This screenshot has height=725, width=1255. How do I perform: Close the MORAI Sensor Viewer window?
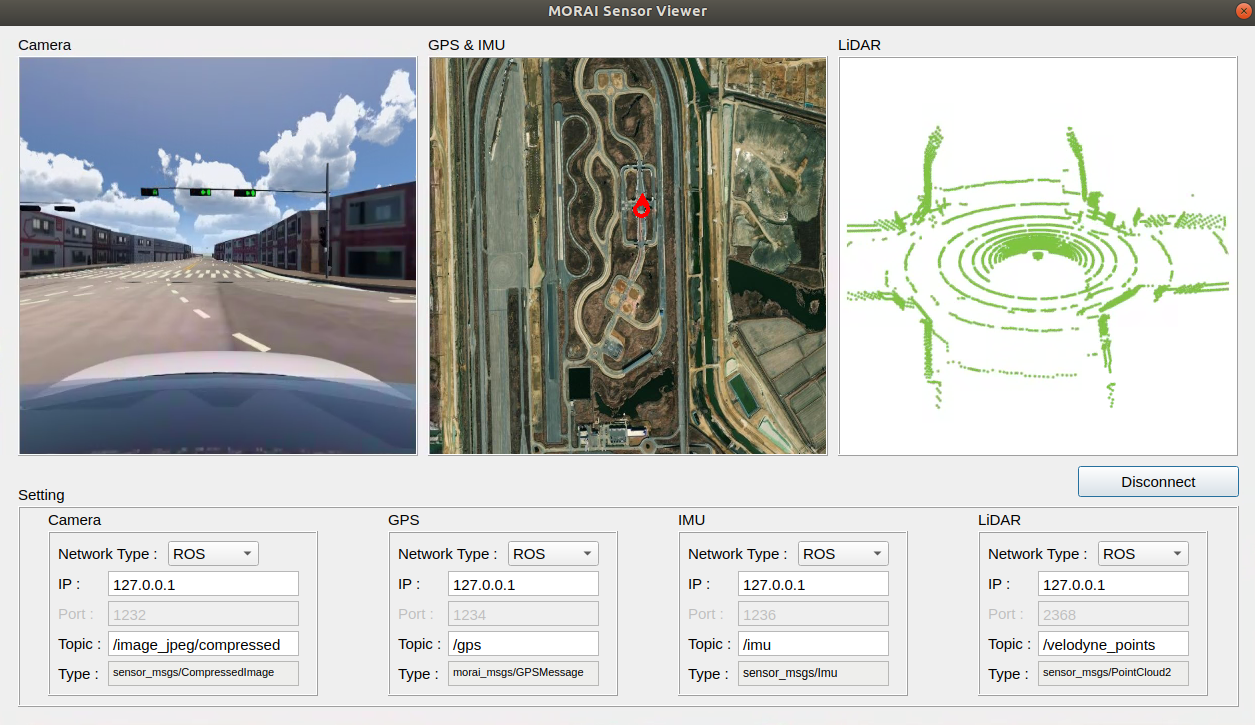[x=1244, y=11]
